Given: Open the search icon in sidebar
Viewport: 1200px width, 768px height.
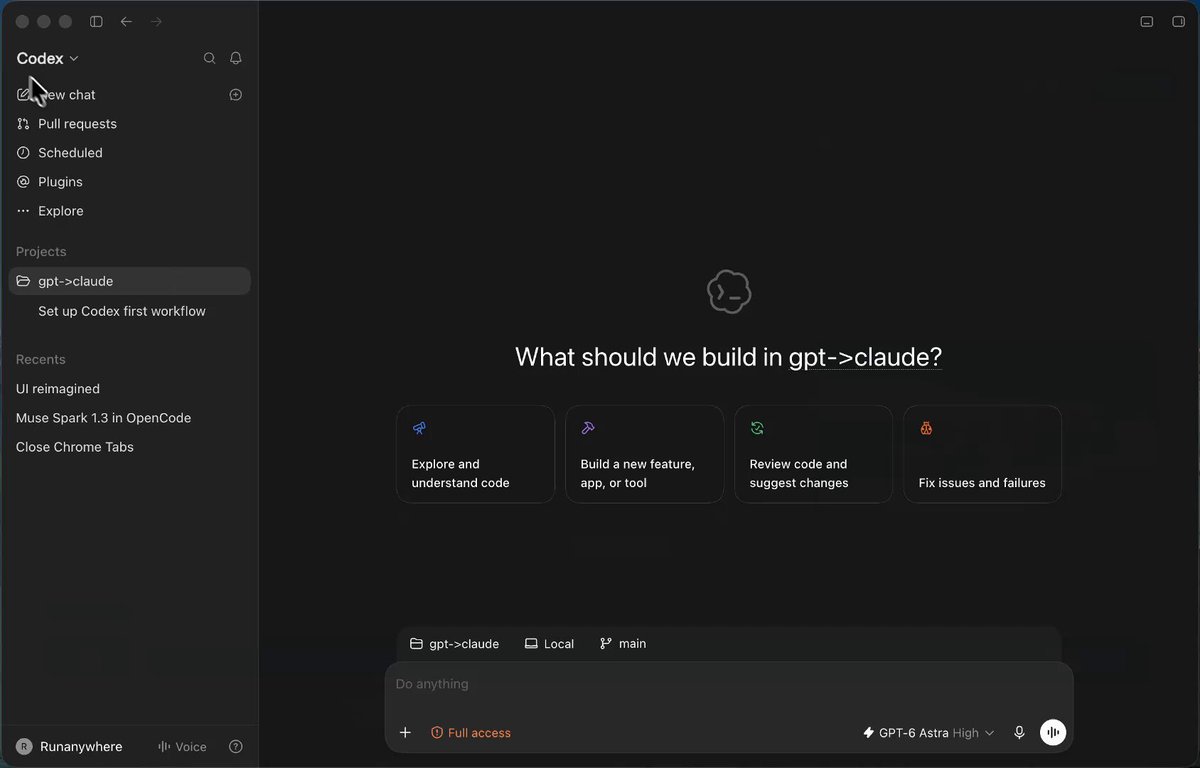Looking at the screenshot, I should tap(210, 58).
